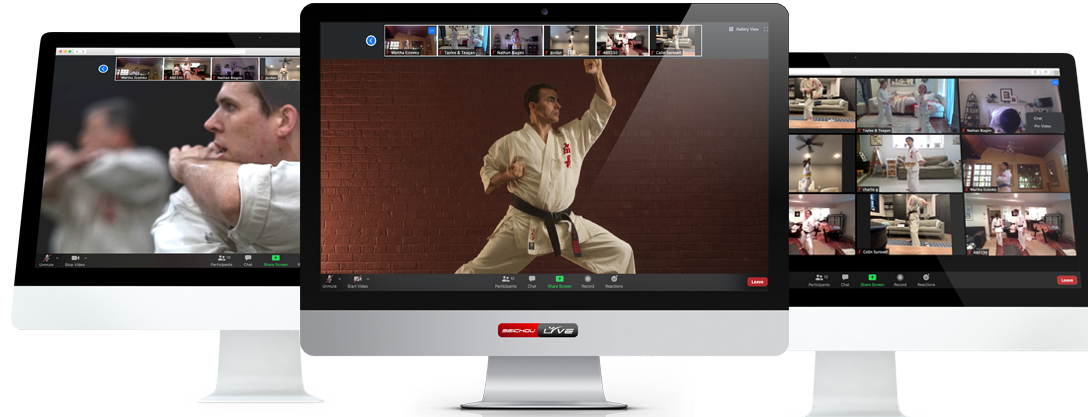Choose Pin Video in Nathan's tile menu
This screenshot has width=1088, height=417.
tap(1042, 126)
